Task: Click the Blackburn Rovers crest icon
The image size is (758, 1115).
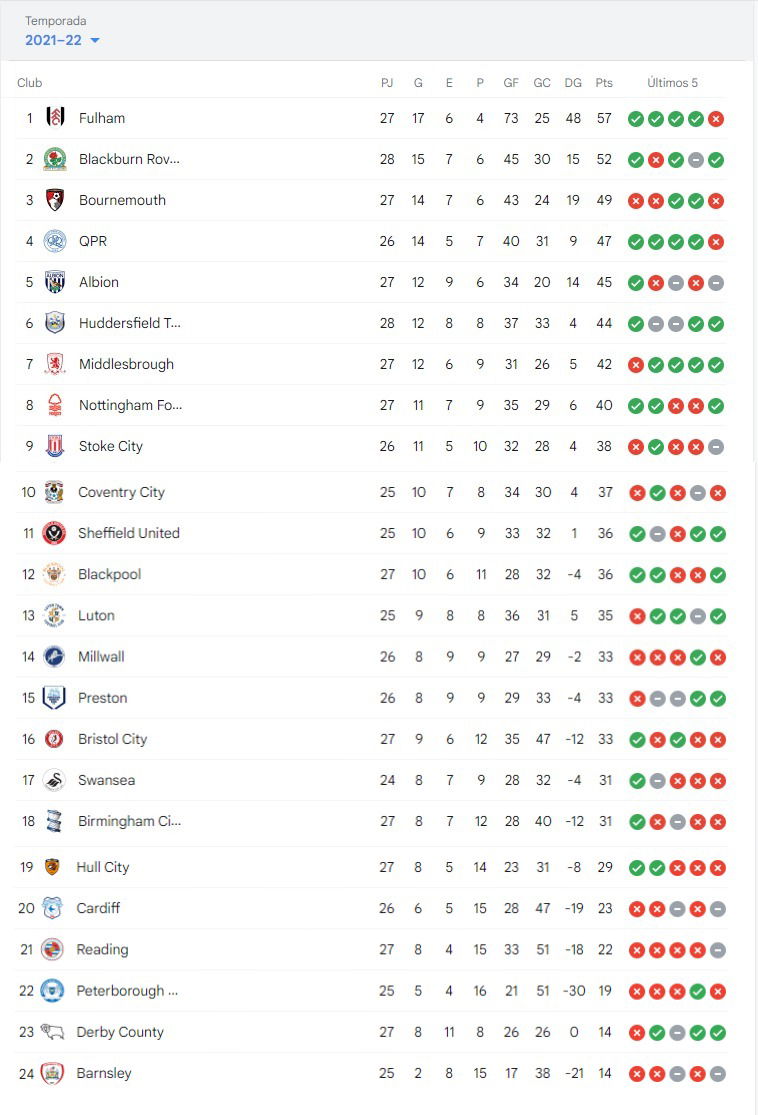Action: [x=55, y=159]
